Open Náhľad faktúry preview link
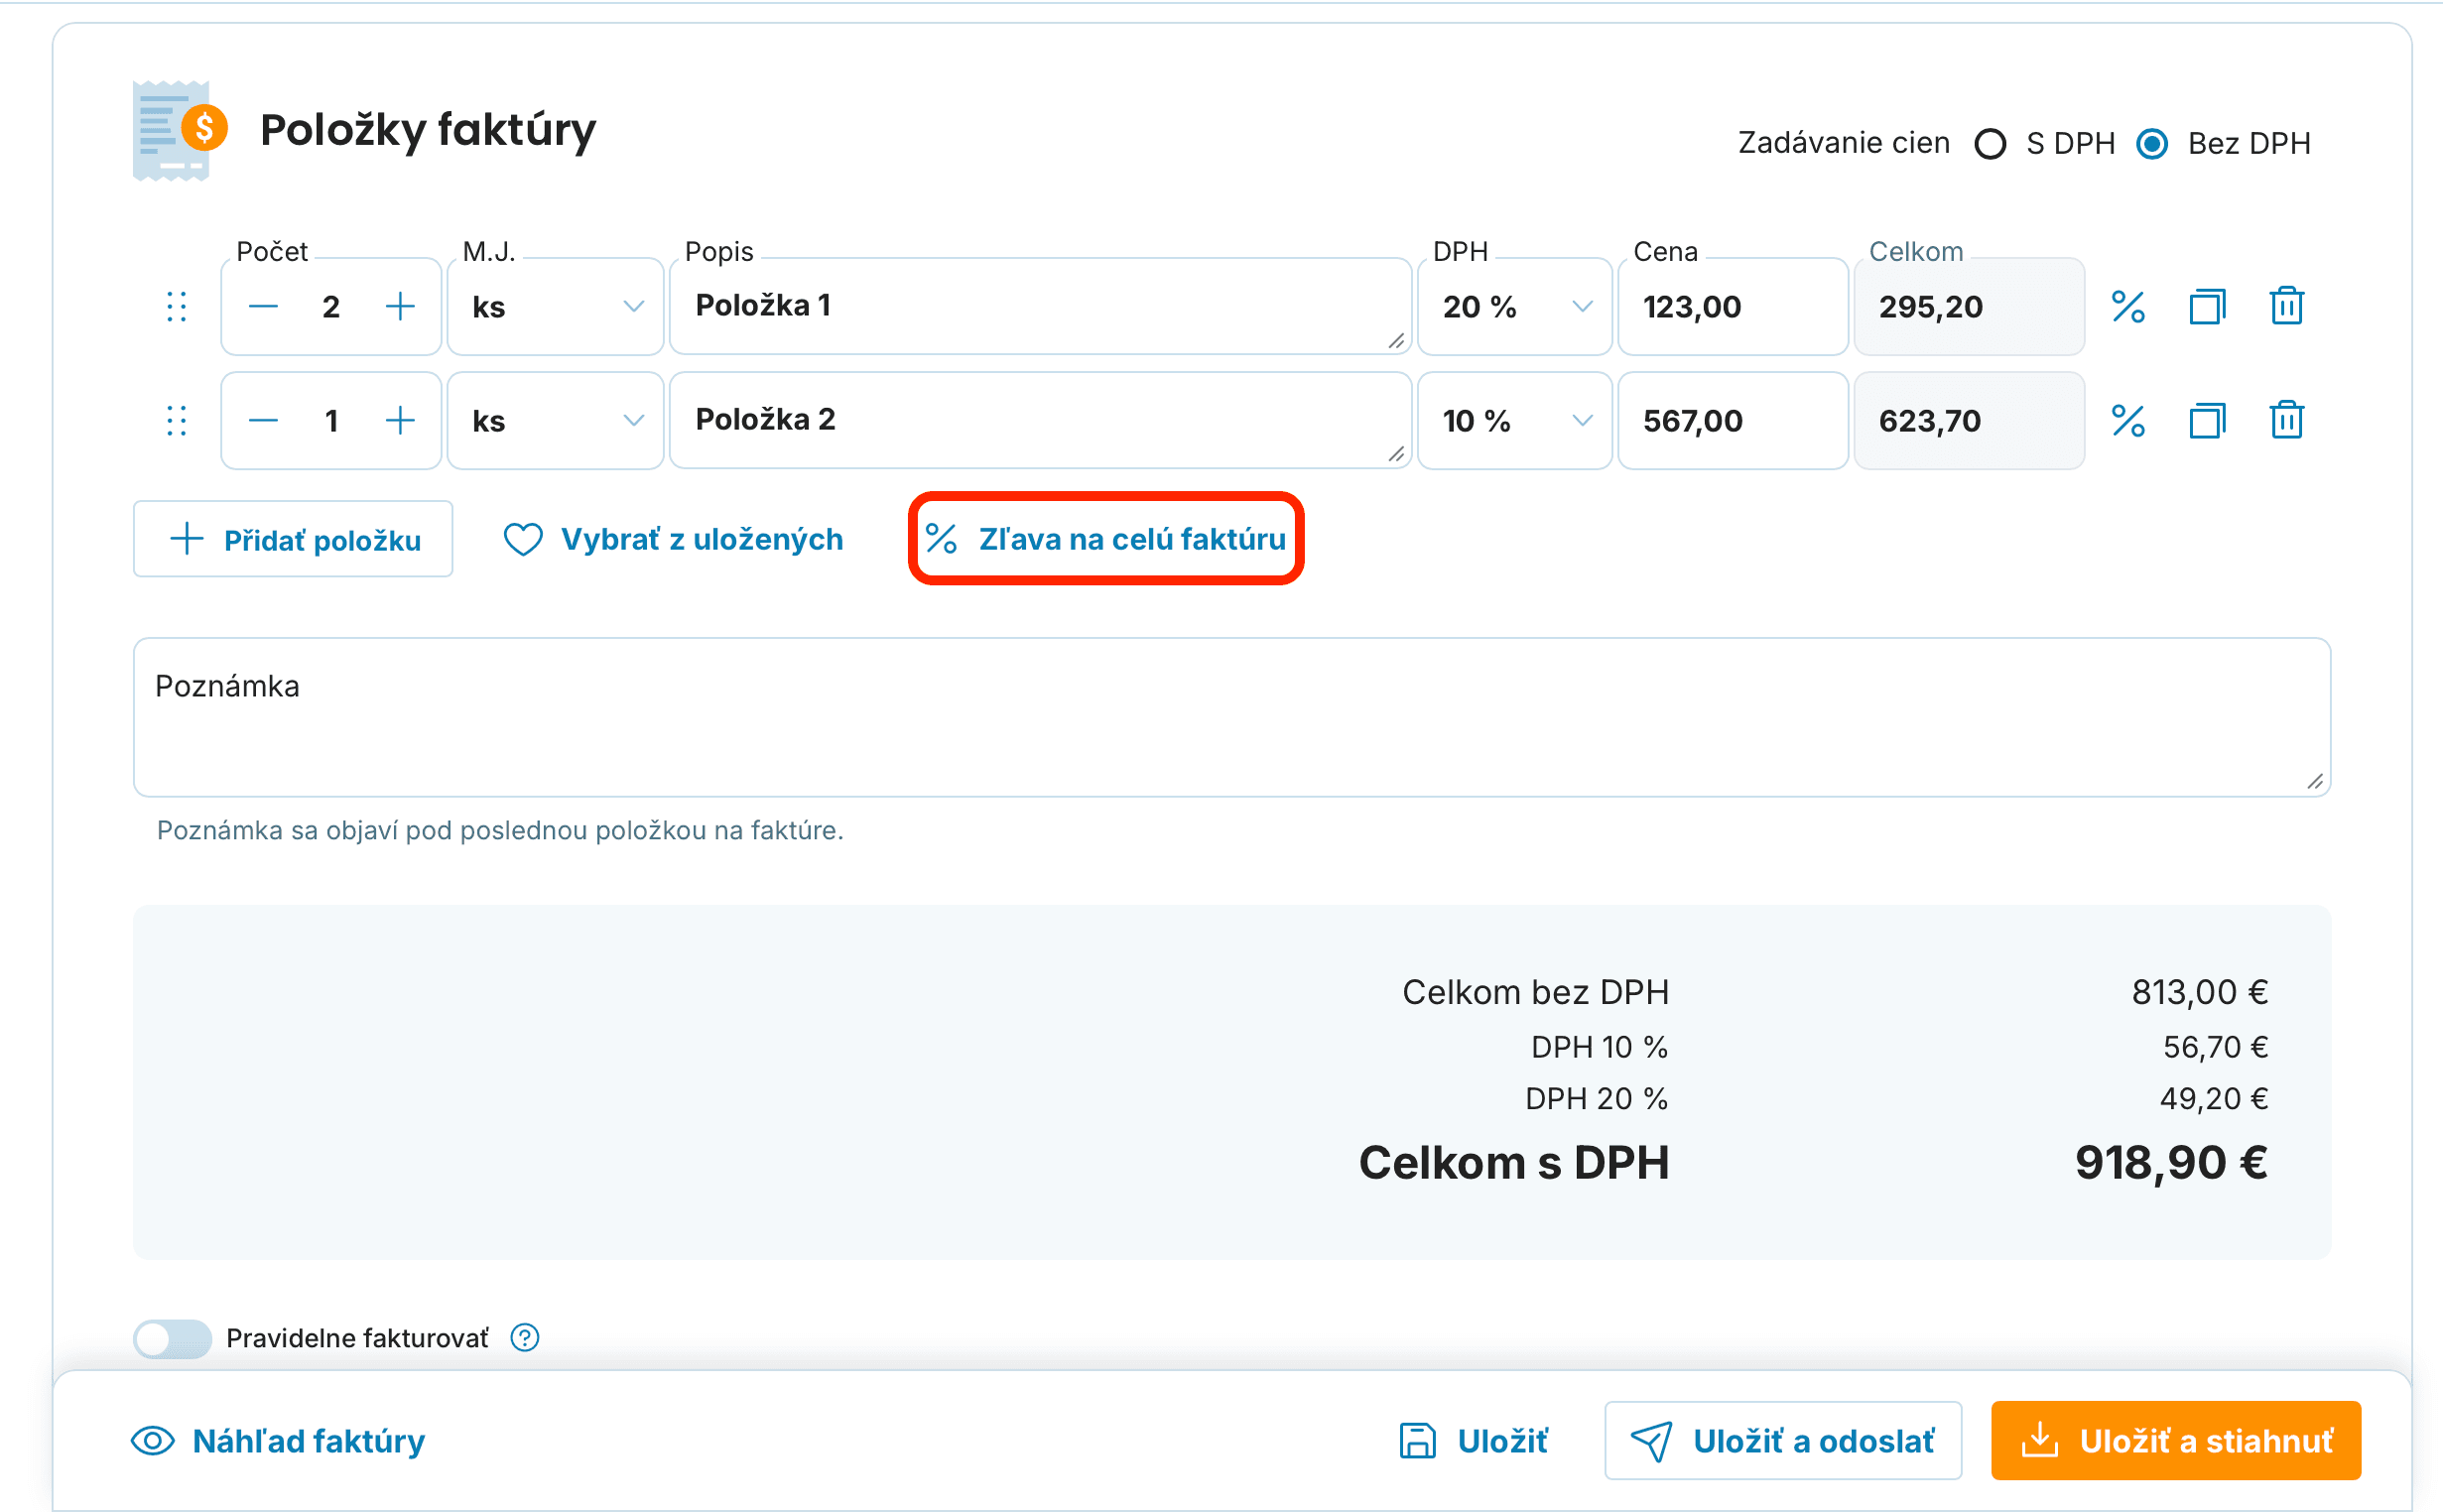2443x1512 pixels. [x=278, y=1440]
